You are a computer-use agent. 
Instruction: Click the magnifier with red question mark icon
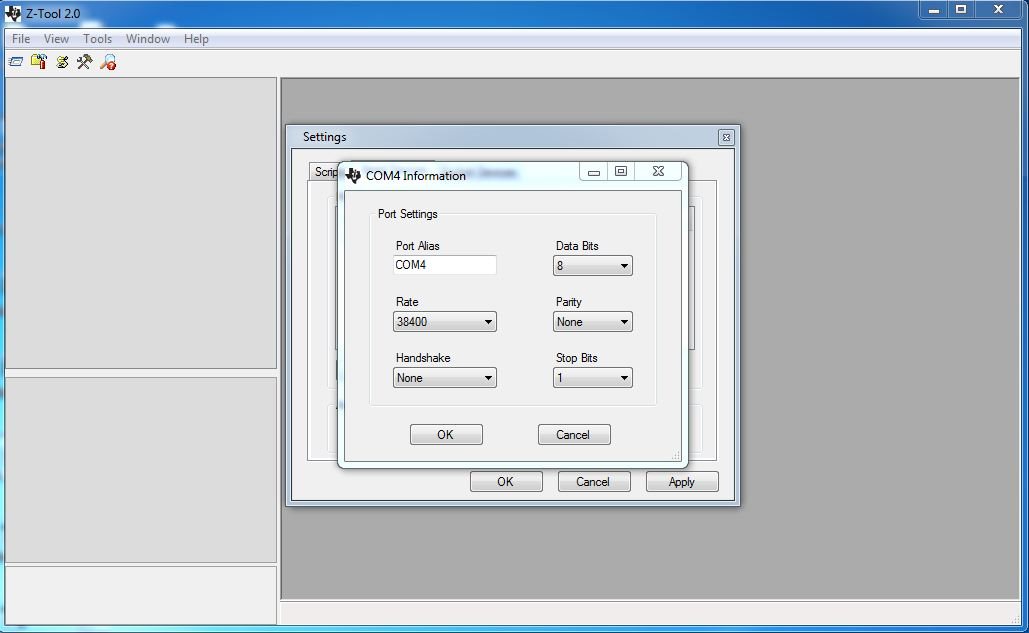point(108,62)
